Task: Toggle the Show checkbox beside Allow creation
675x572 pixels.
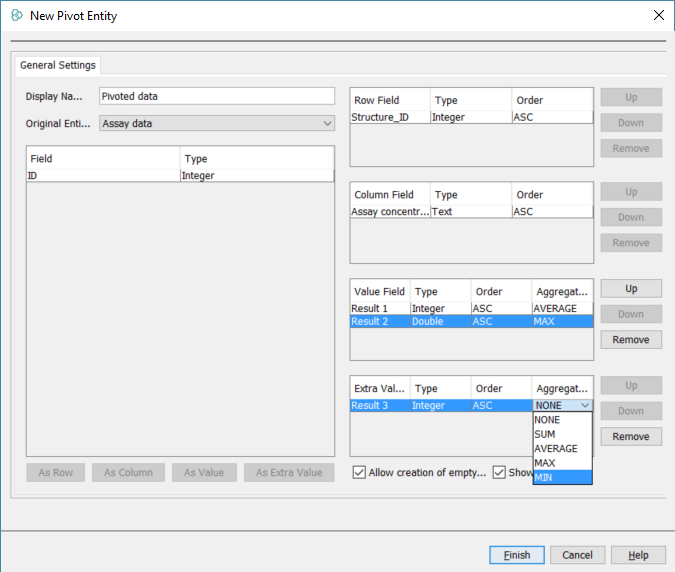Action: click(x=499, y=473)
